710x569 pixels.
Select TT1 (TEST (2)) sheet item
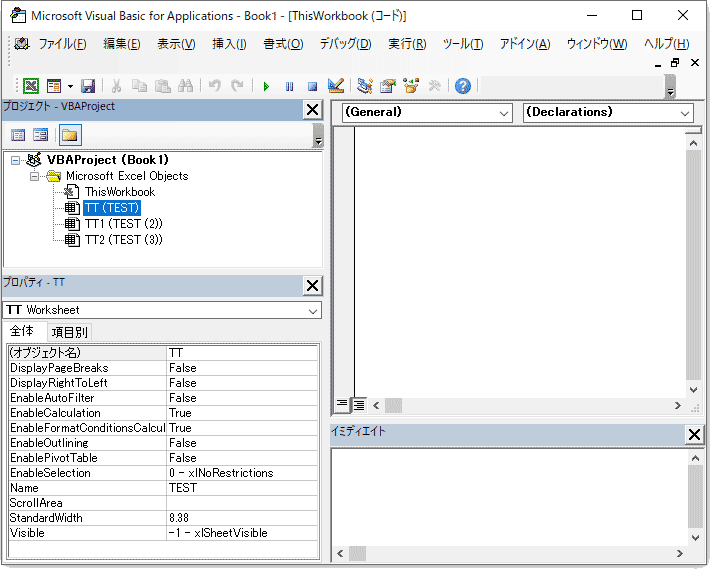pyautogui.click(x=124, y=224)
